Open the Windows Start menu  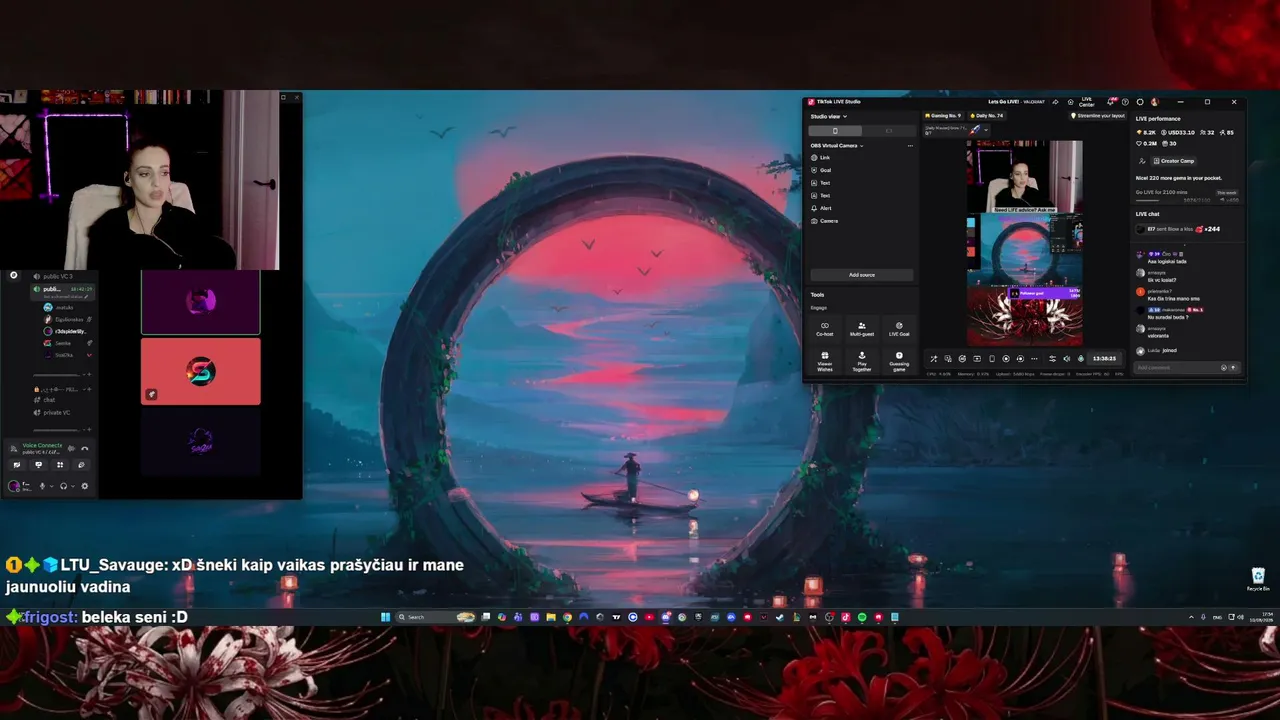coord(385,617)
